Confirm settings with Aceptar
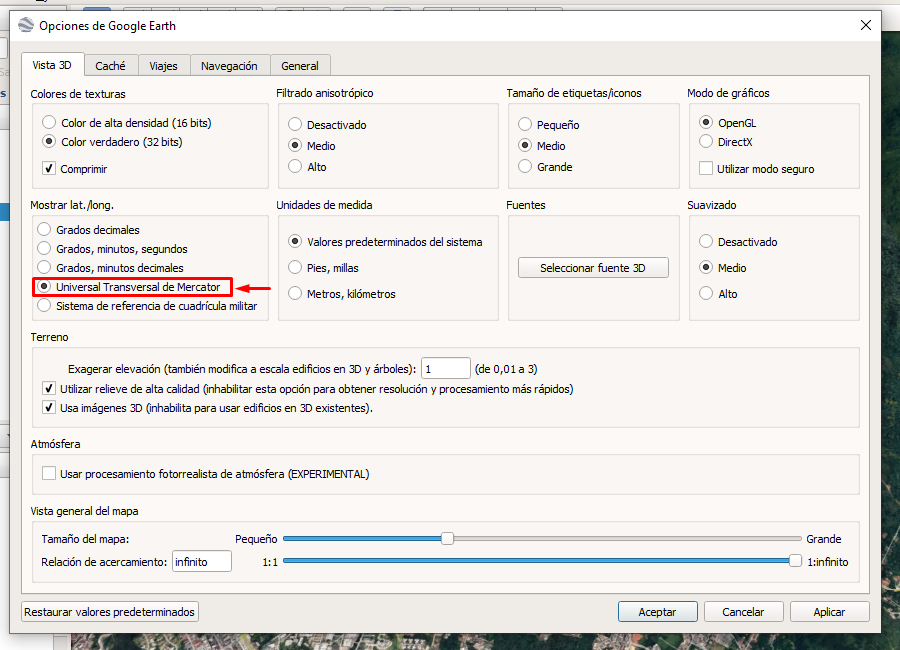The image size is (900, 650). point(658,612)
